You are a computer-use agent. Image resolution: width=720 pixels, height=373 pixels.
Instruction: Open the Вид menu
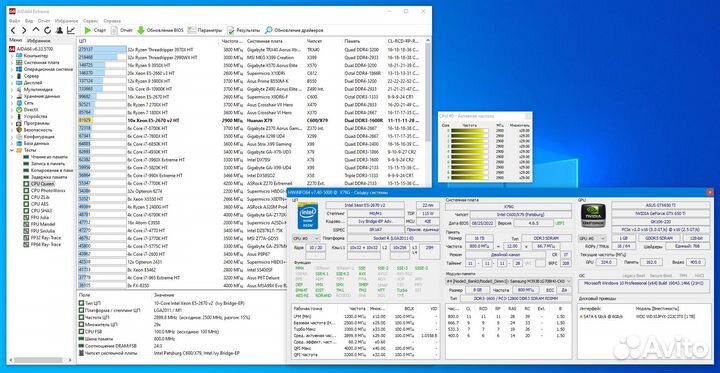(28, 21)
